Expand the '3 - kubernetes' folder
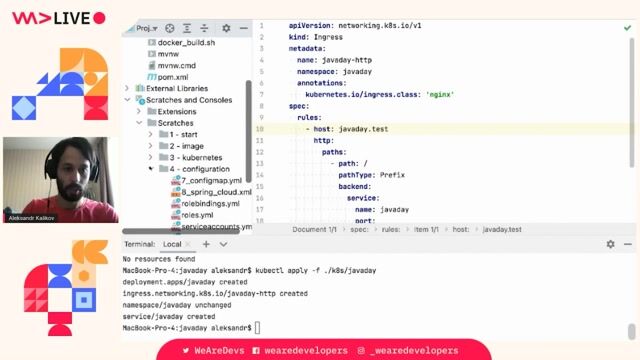 click(151, 157)
